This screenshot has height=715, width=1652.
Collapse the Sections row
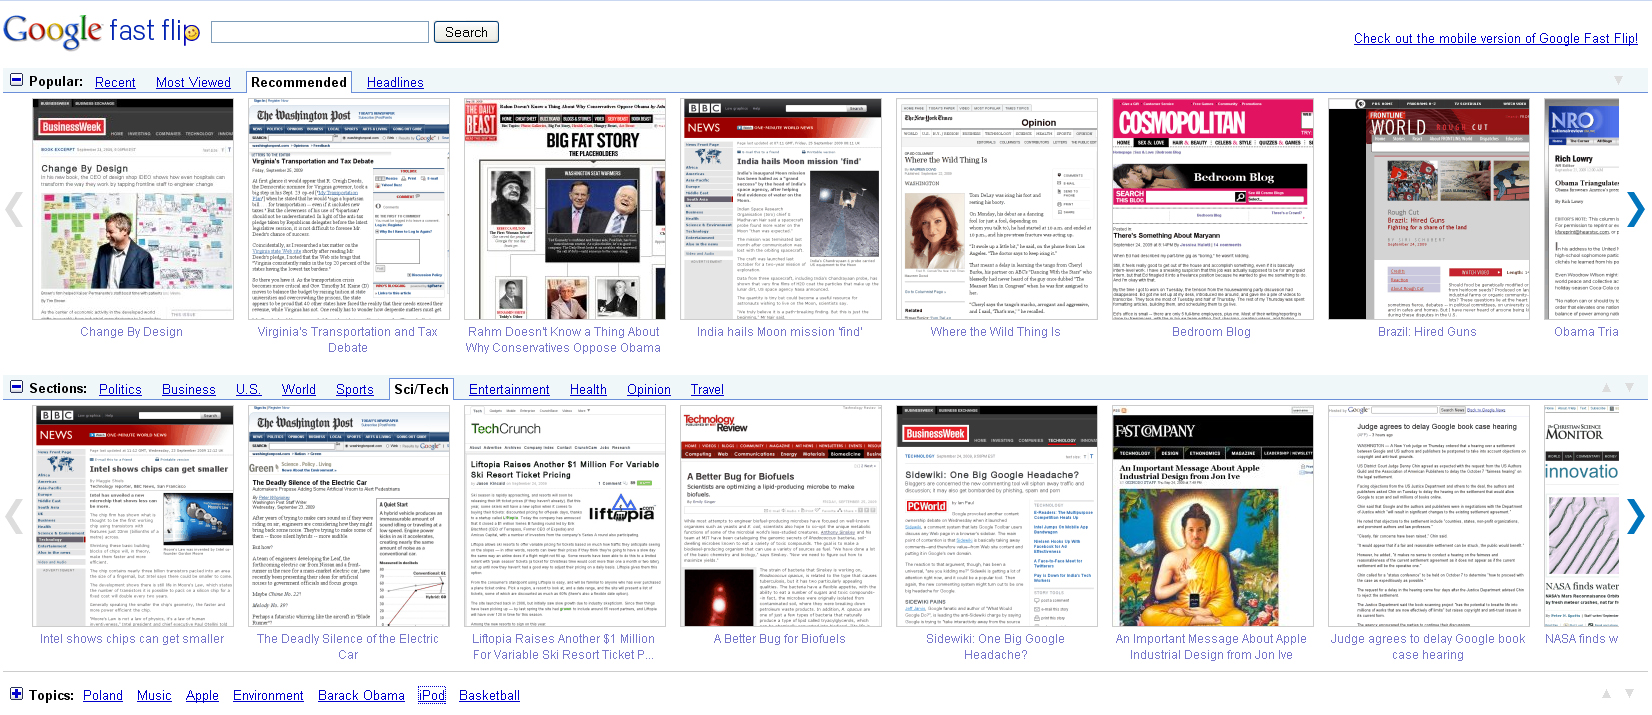point(16,387)
